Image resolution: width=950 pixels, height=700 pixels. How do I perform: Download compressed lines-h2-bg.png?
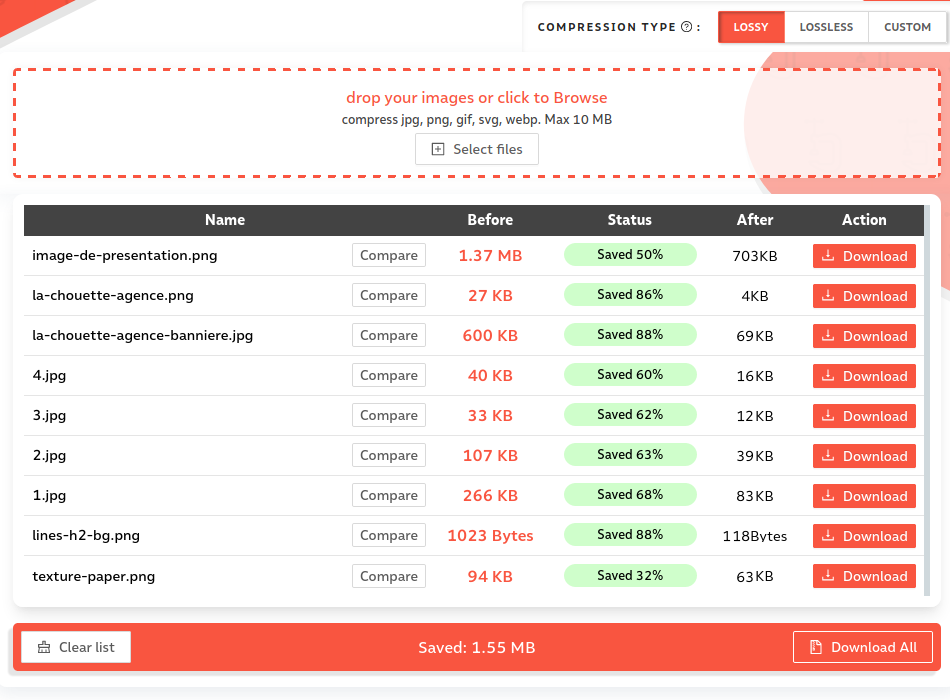[864, 536]
